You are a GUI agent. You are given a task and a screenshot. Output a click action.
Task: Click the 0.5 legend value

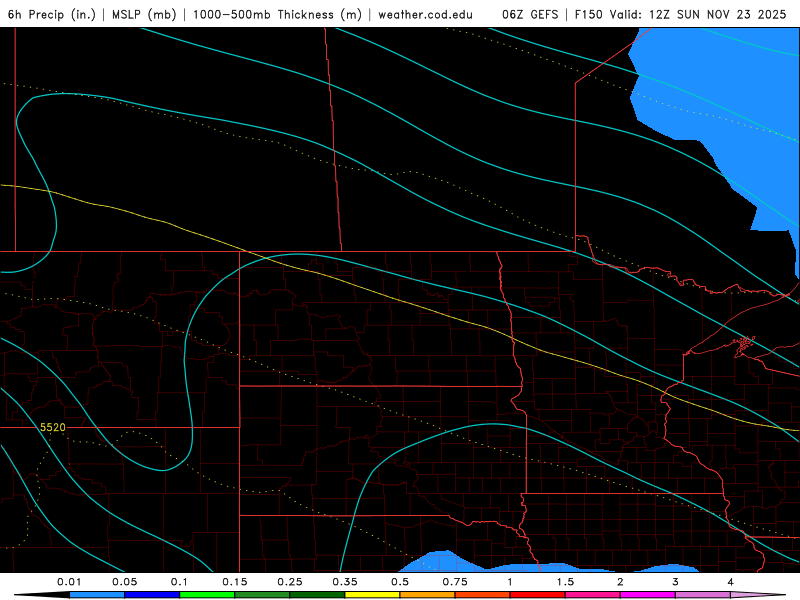pos(400,582)
